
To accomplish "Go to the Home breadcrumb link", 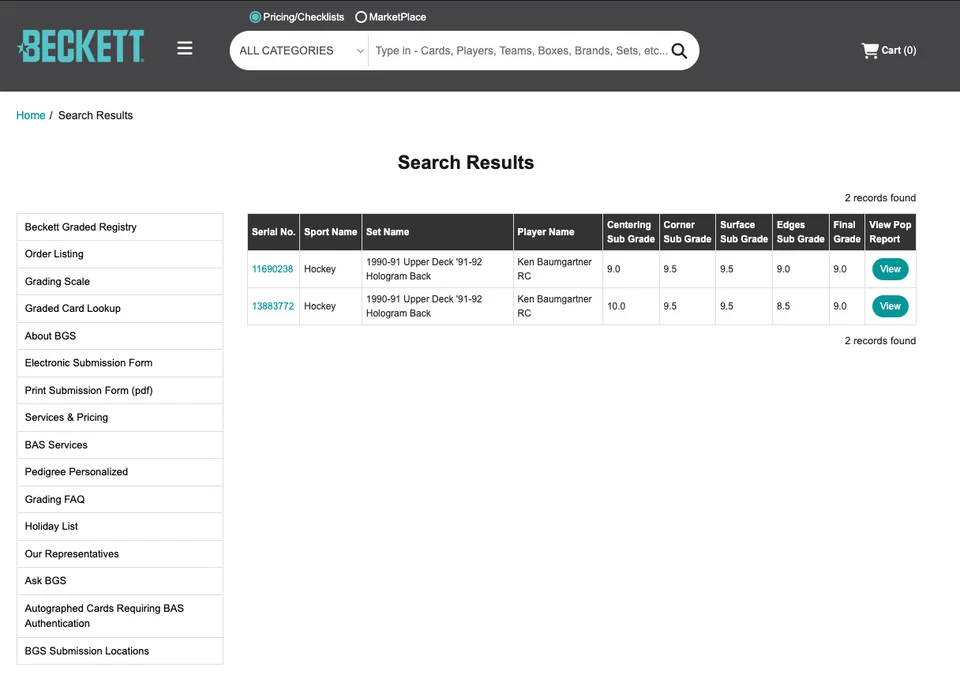I will click(31, 115).
